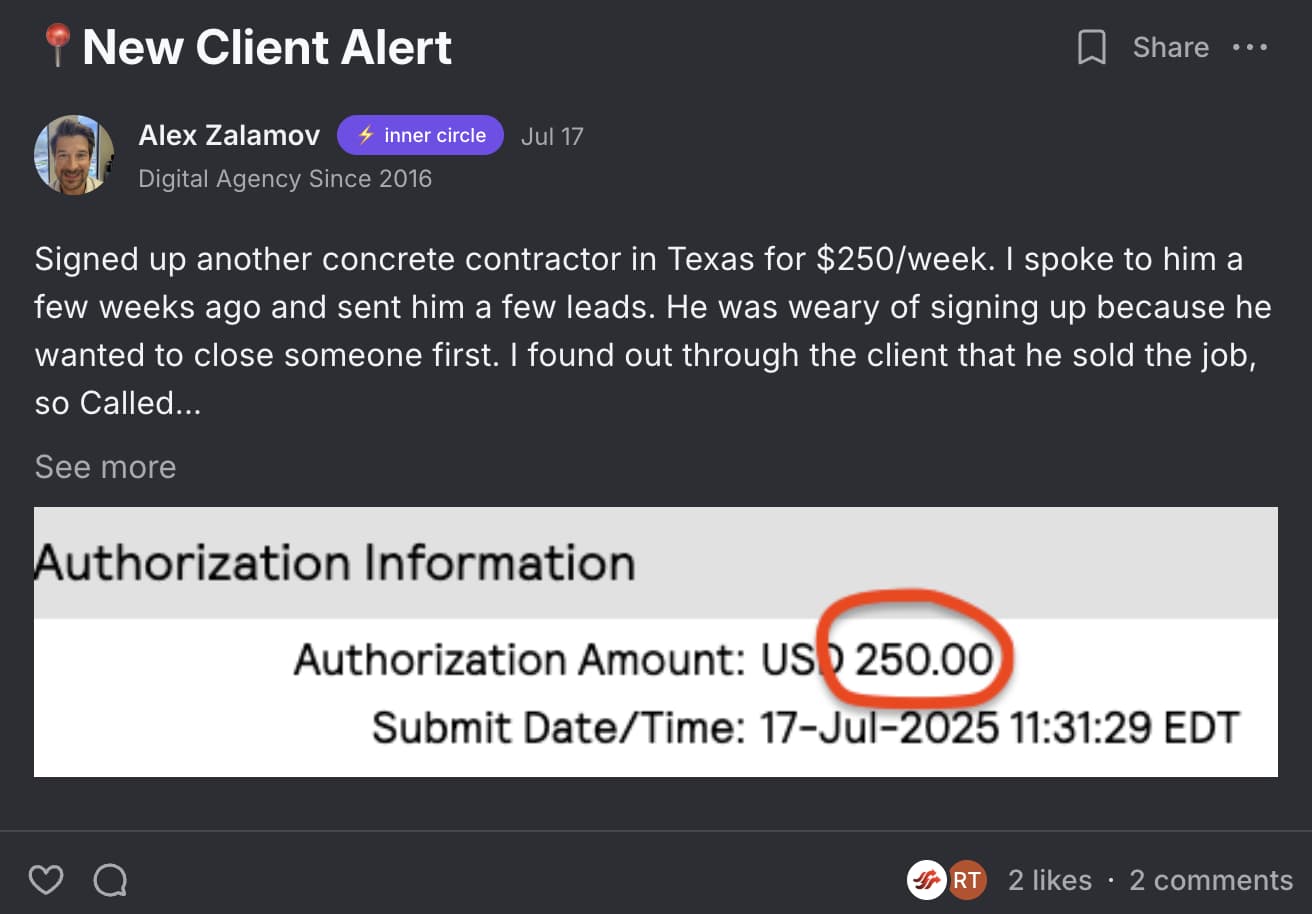The image size is (1312, 914).
Task: Open the 2 comments thread
Action: pos(1210,880)
